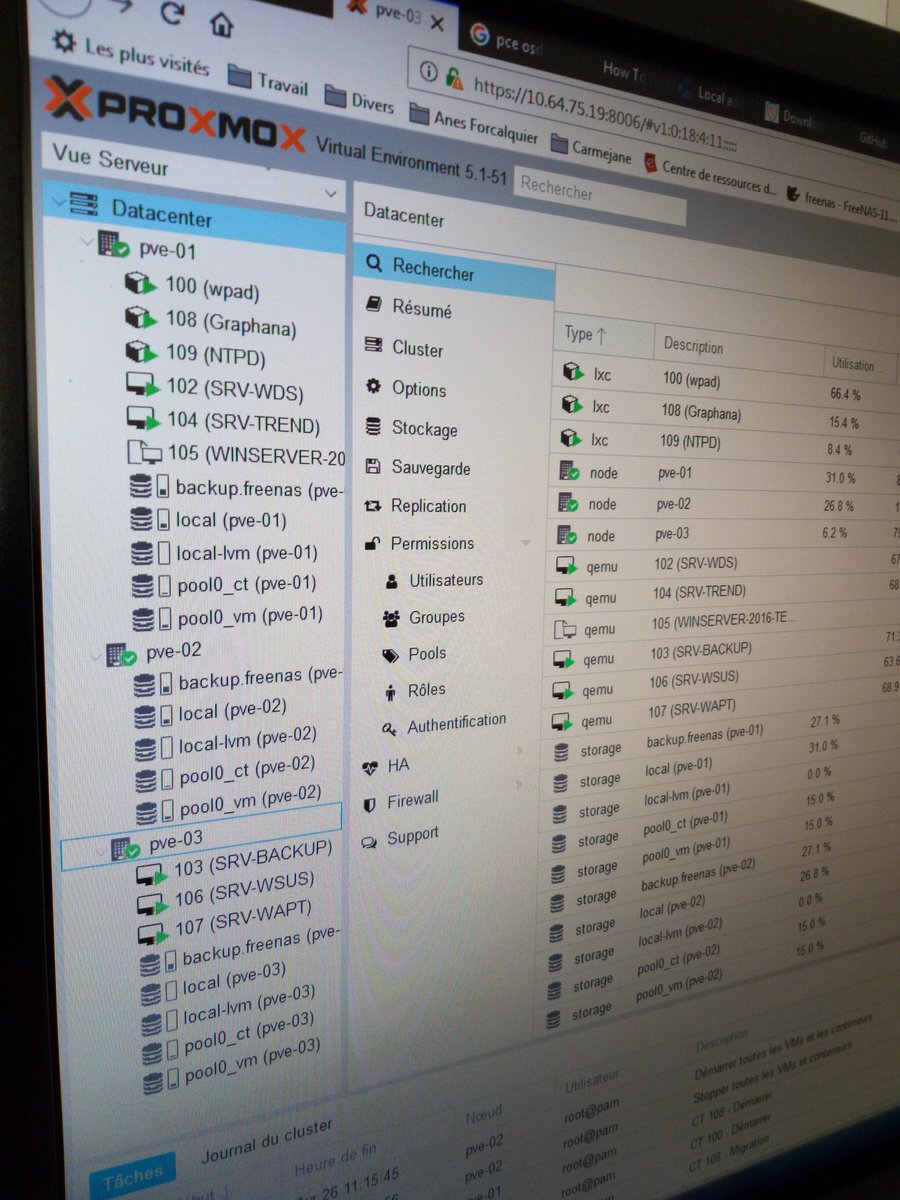
Task: Select the Journal du cluster tab
Action: tap(266, 1142)
